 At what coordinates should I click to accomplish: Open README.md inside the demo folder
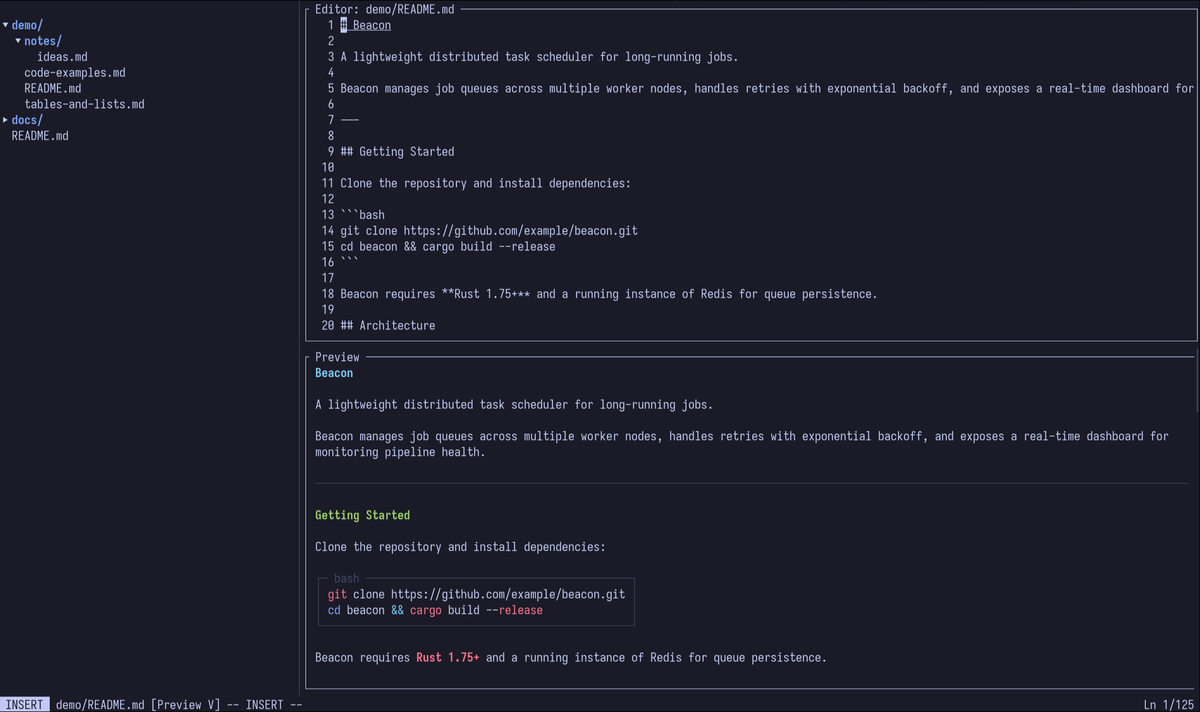click(53, 89)
